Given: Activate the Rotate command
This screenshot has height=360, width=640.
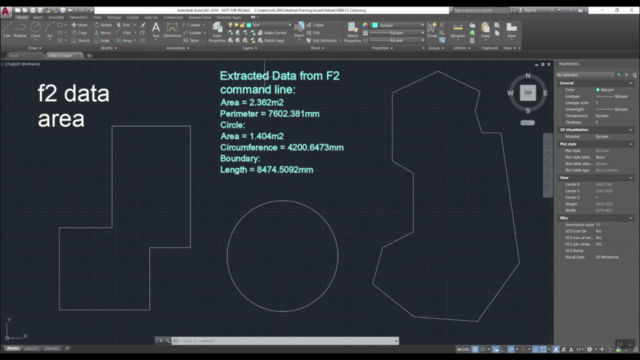Looking at the screenshot, I should pyautogui.click(x=103, y=25).
